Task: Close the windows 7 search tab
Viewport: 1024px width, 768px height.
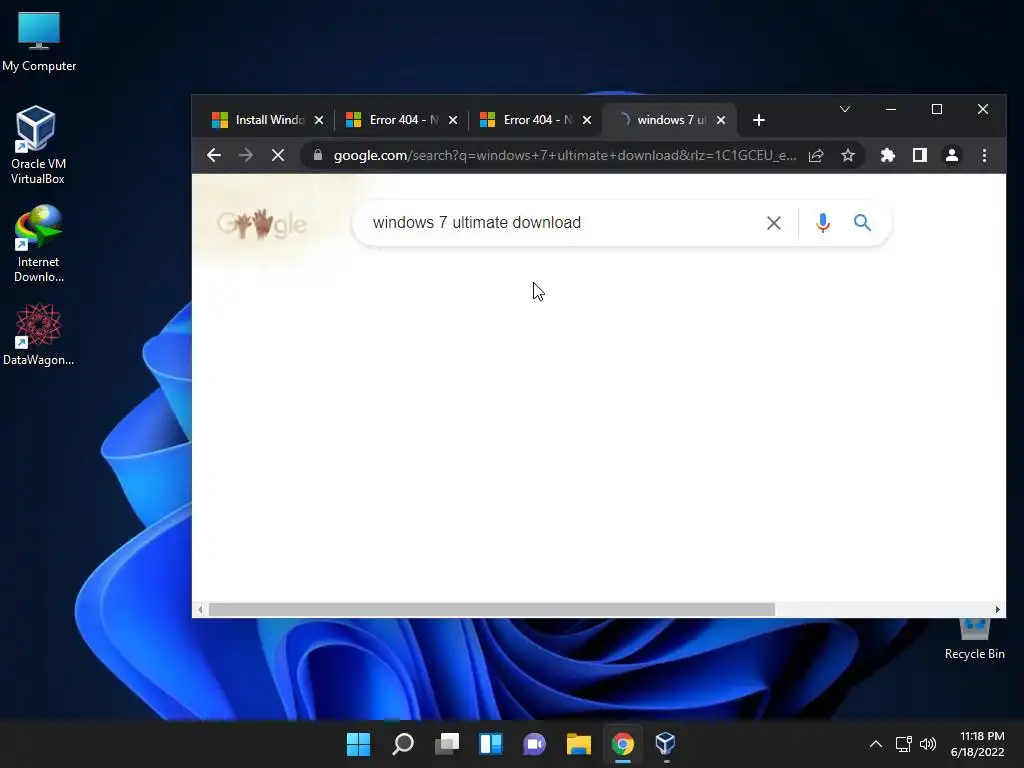Action: coord(720,120)
